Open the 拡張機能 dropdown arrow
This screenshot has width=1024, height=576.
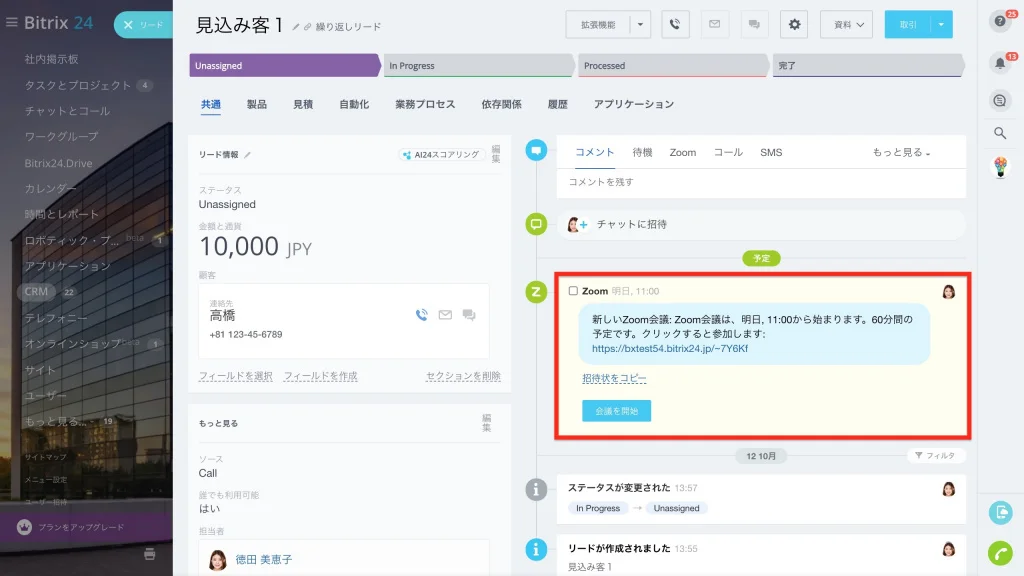(x=640, y=25)
